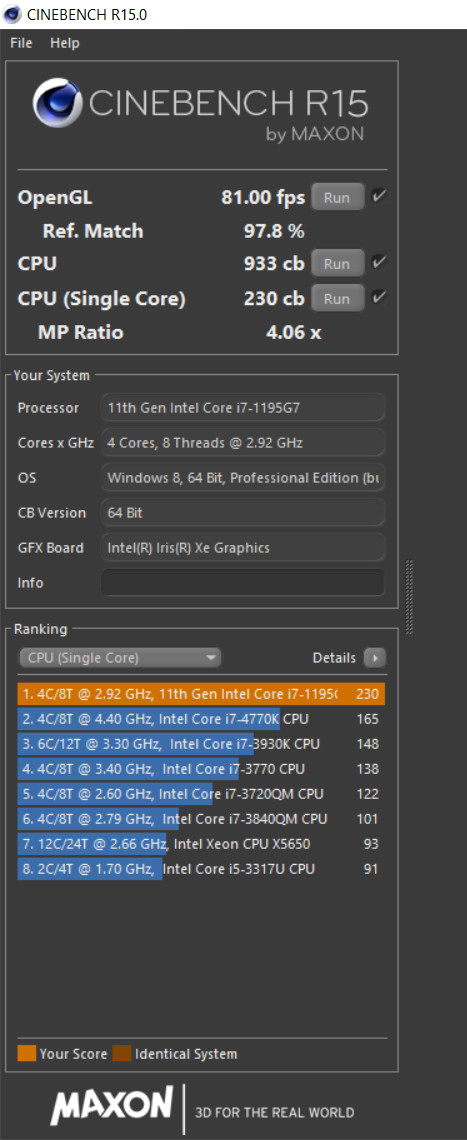Click the empty Info input field
The image size is (467, 1140).
click(x=242, y=582)
